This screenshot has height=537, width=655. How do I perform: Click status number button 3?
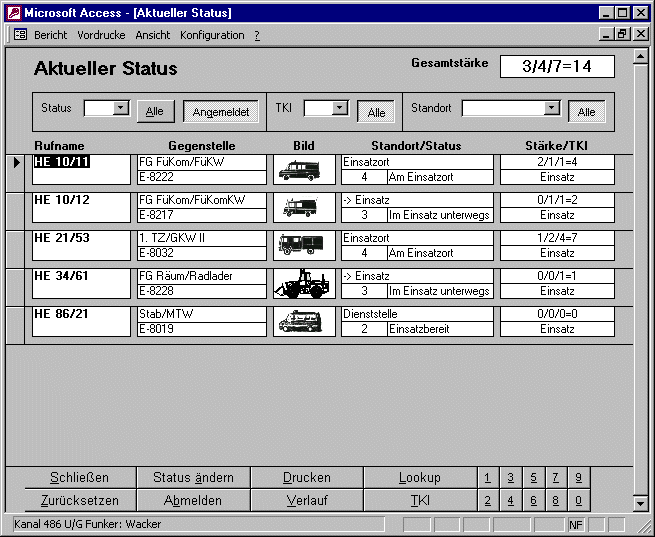[510, 477]
